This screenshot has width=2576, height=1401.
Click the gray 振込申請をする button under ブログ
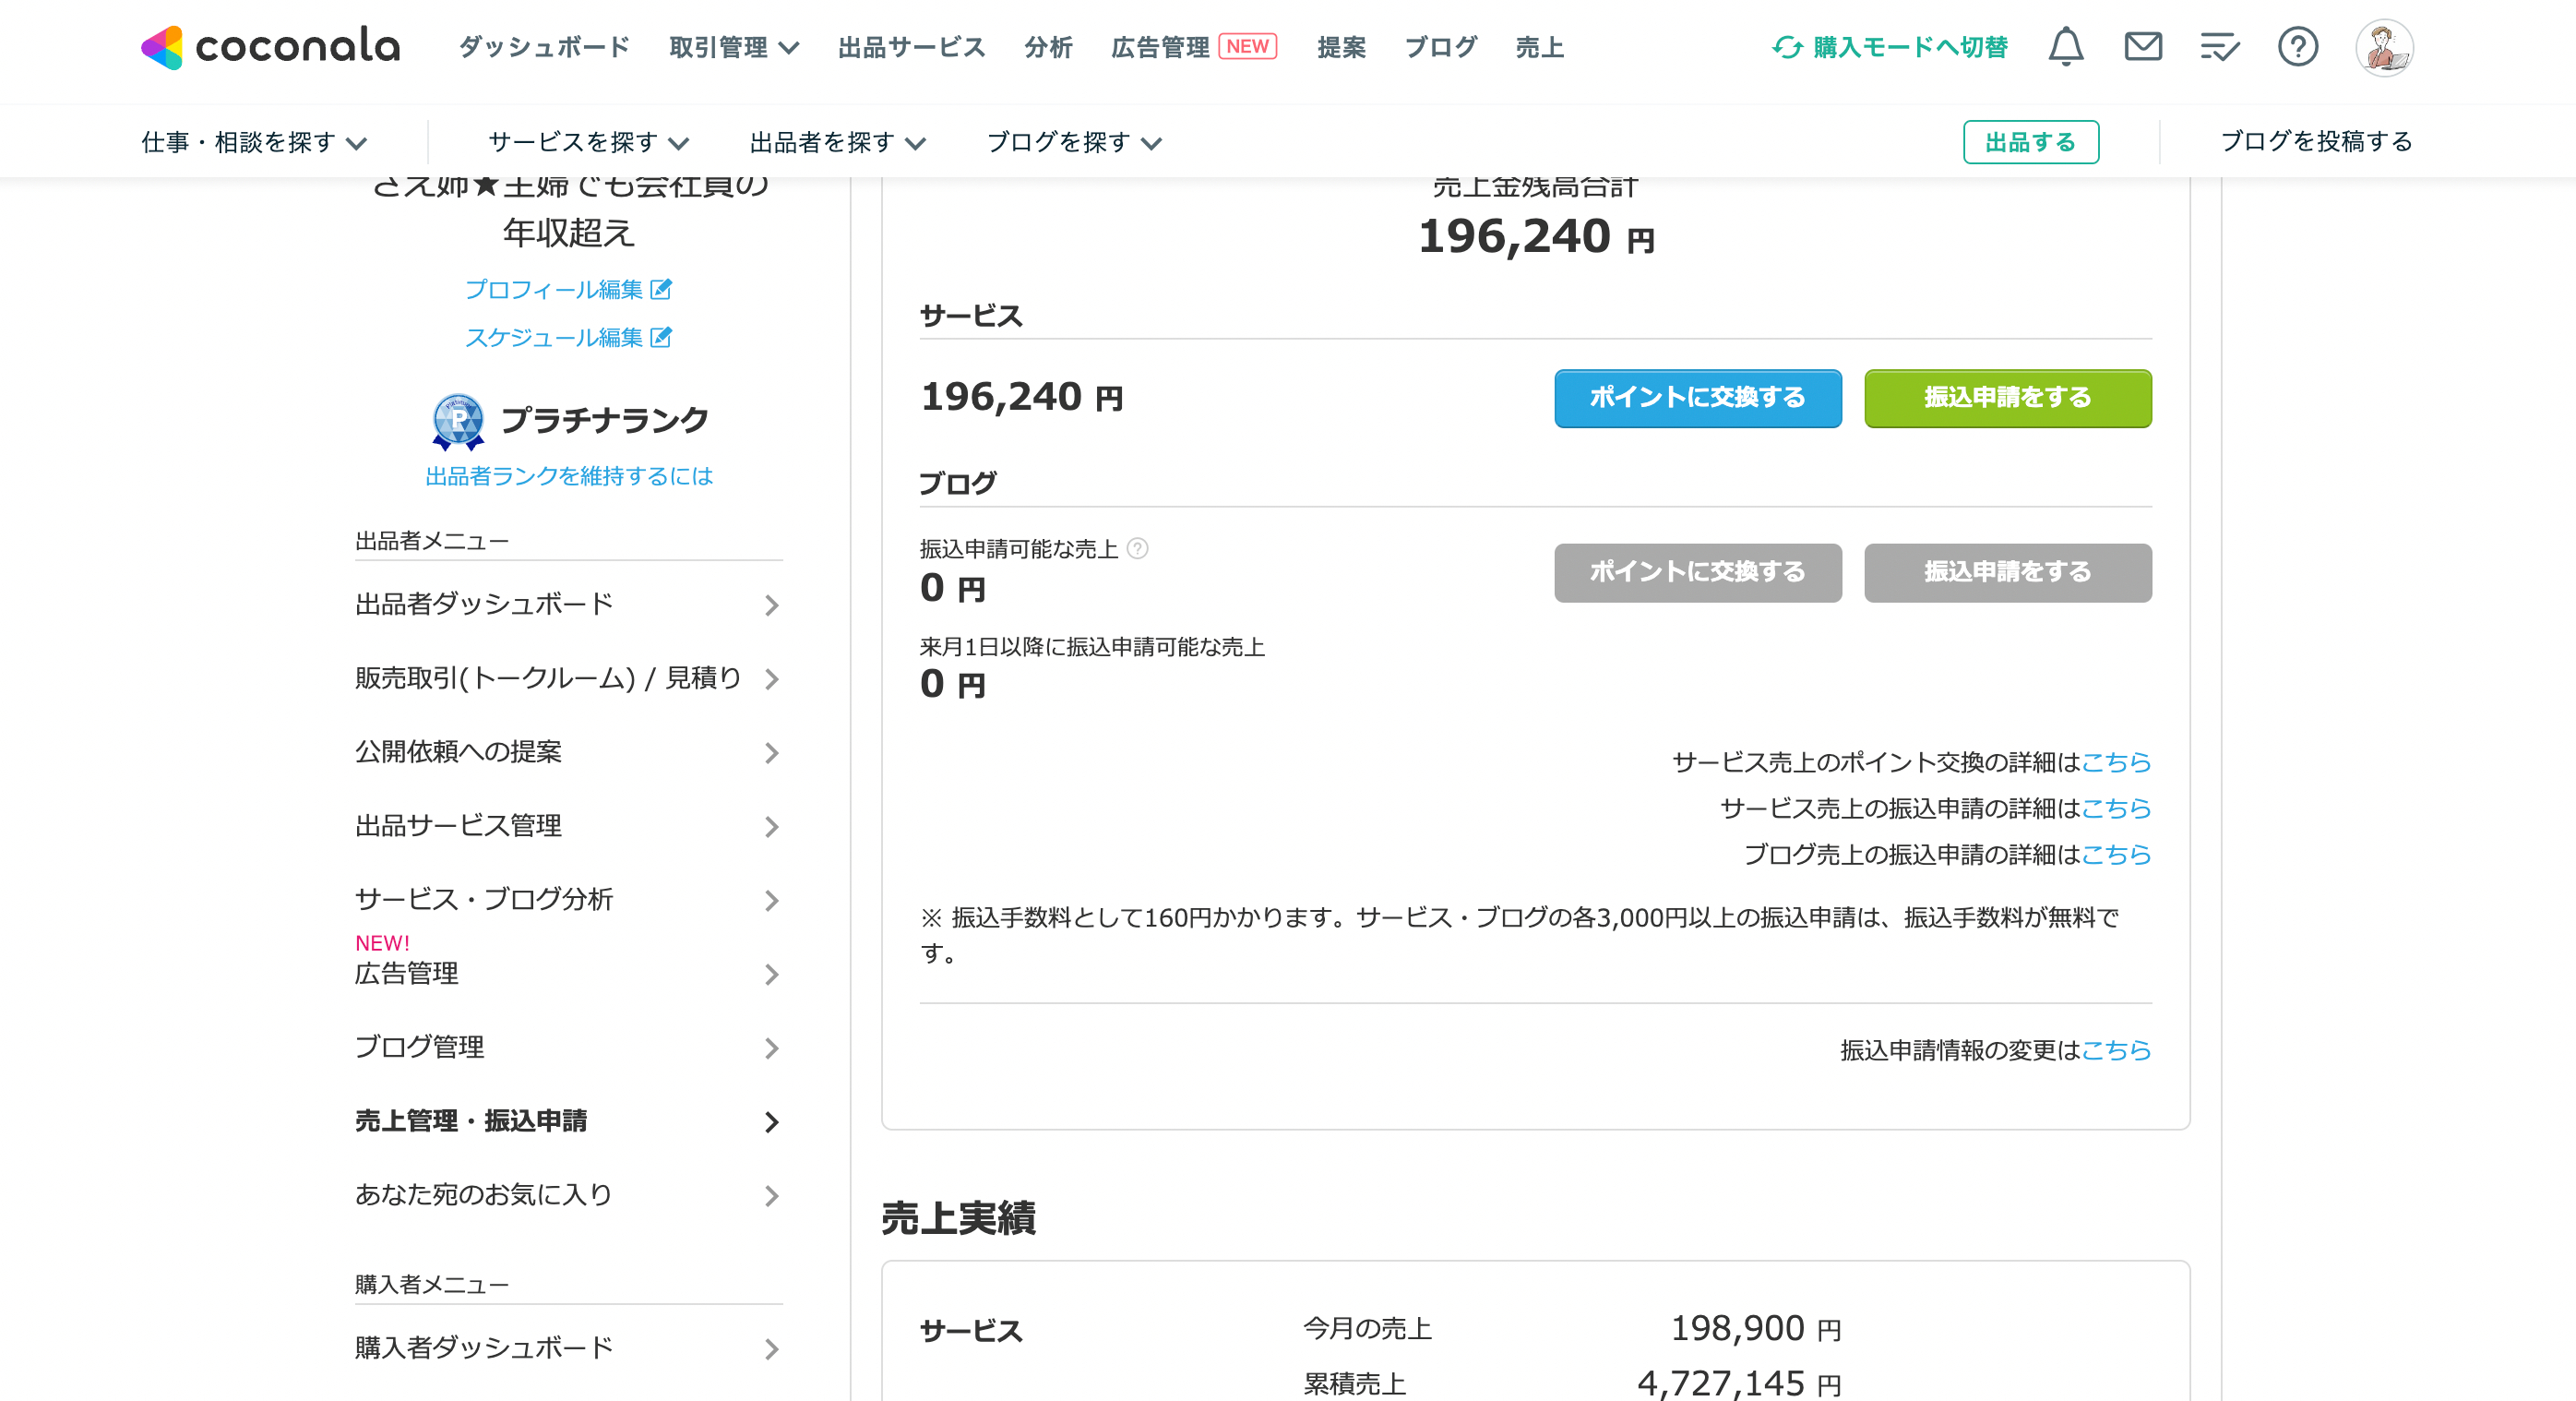[x=2007, y=572]
